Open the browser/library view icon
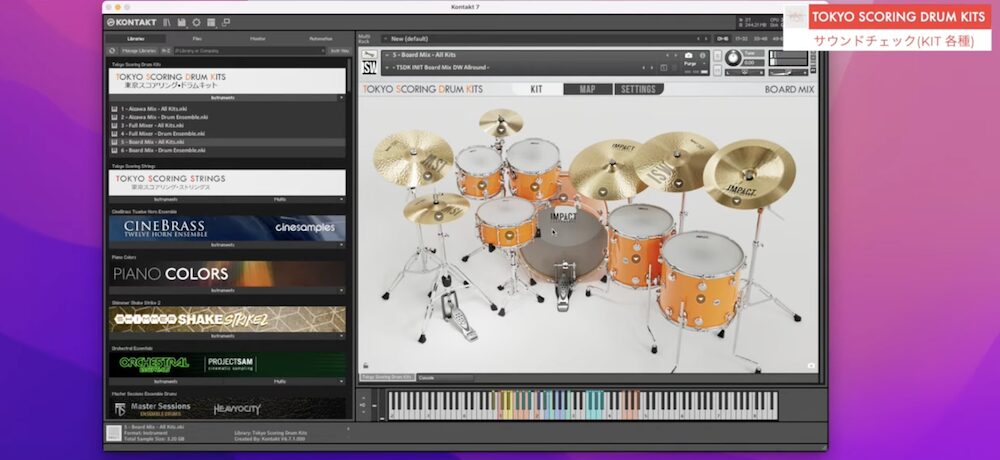This screenshot has height=460, width=1000. point(167,22)
